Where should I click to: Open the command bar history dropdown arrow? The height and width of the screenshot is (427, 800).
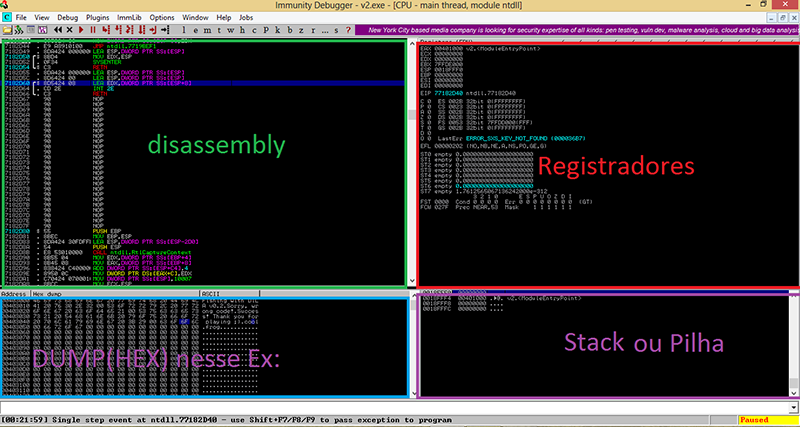[794, 407]
